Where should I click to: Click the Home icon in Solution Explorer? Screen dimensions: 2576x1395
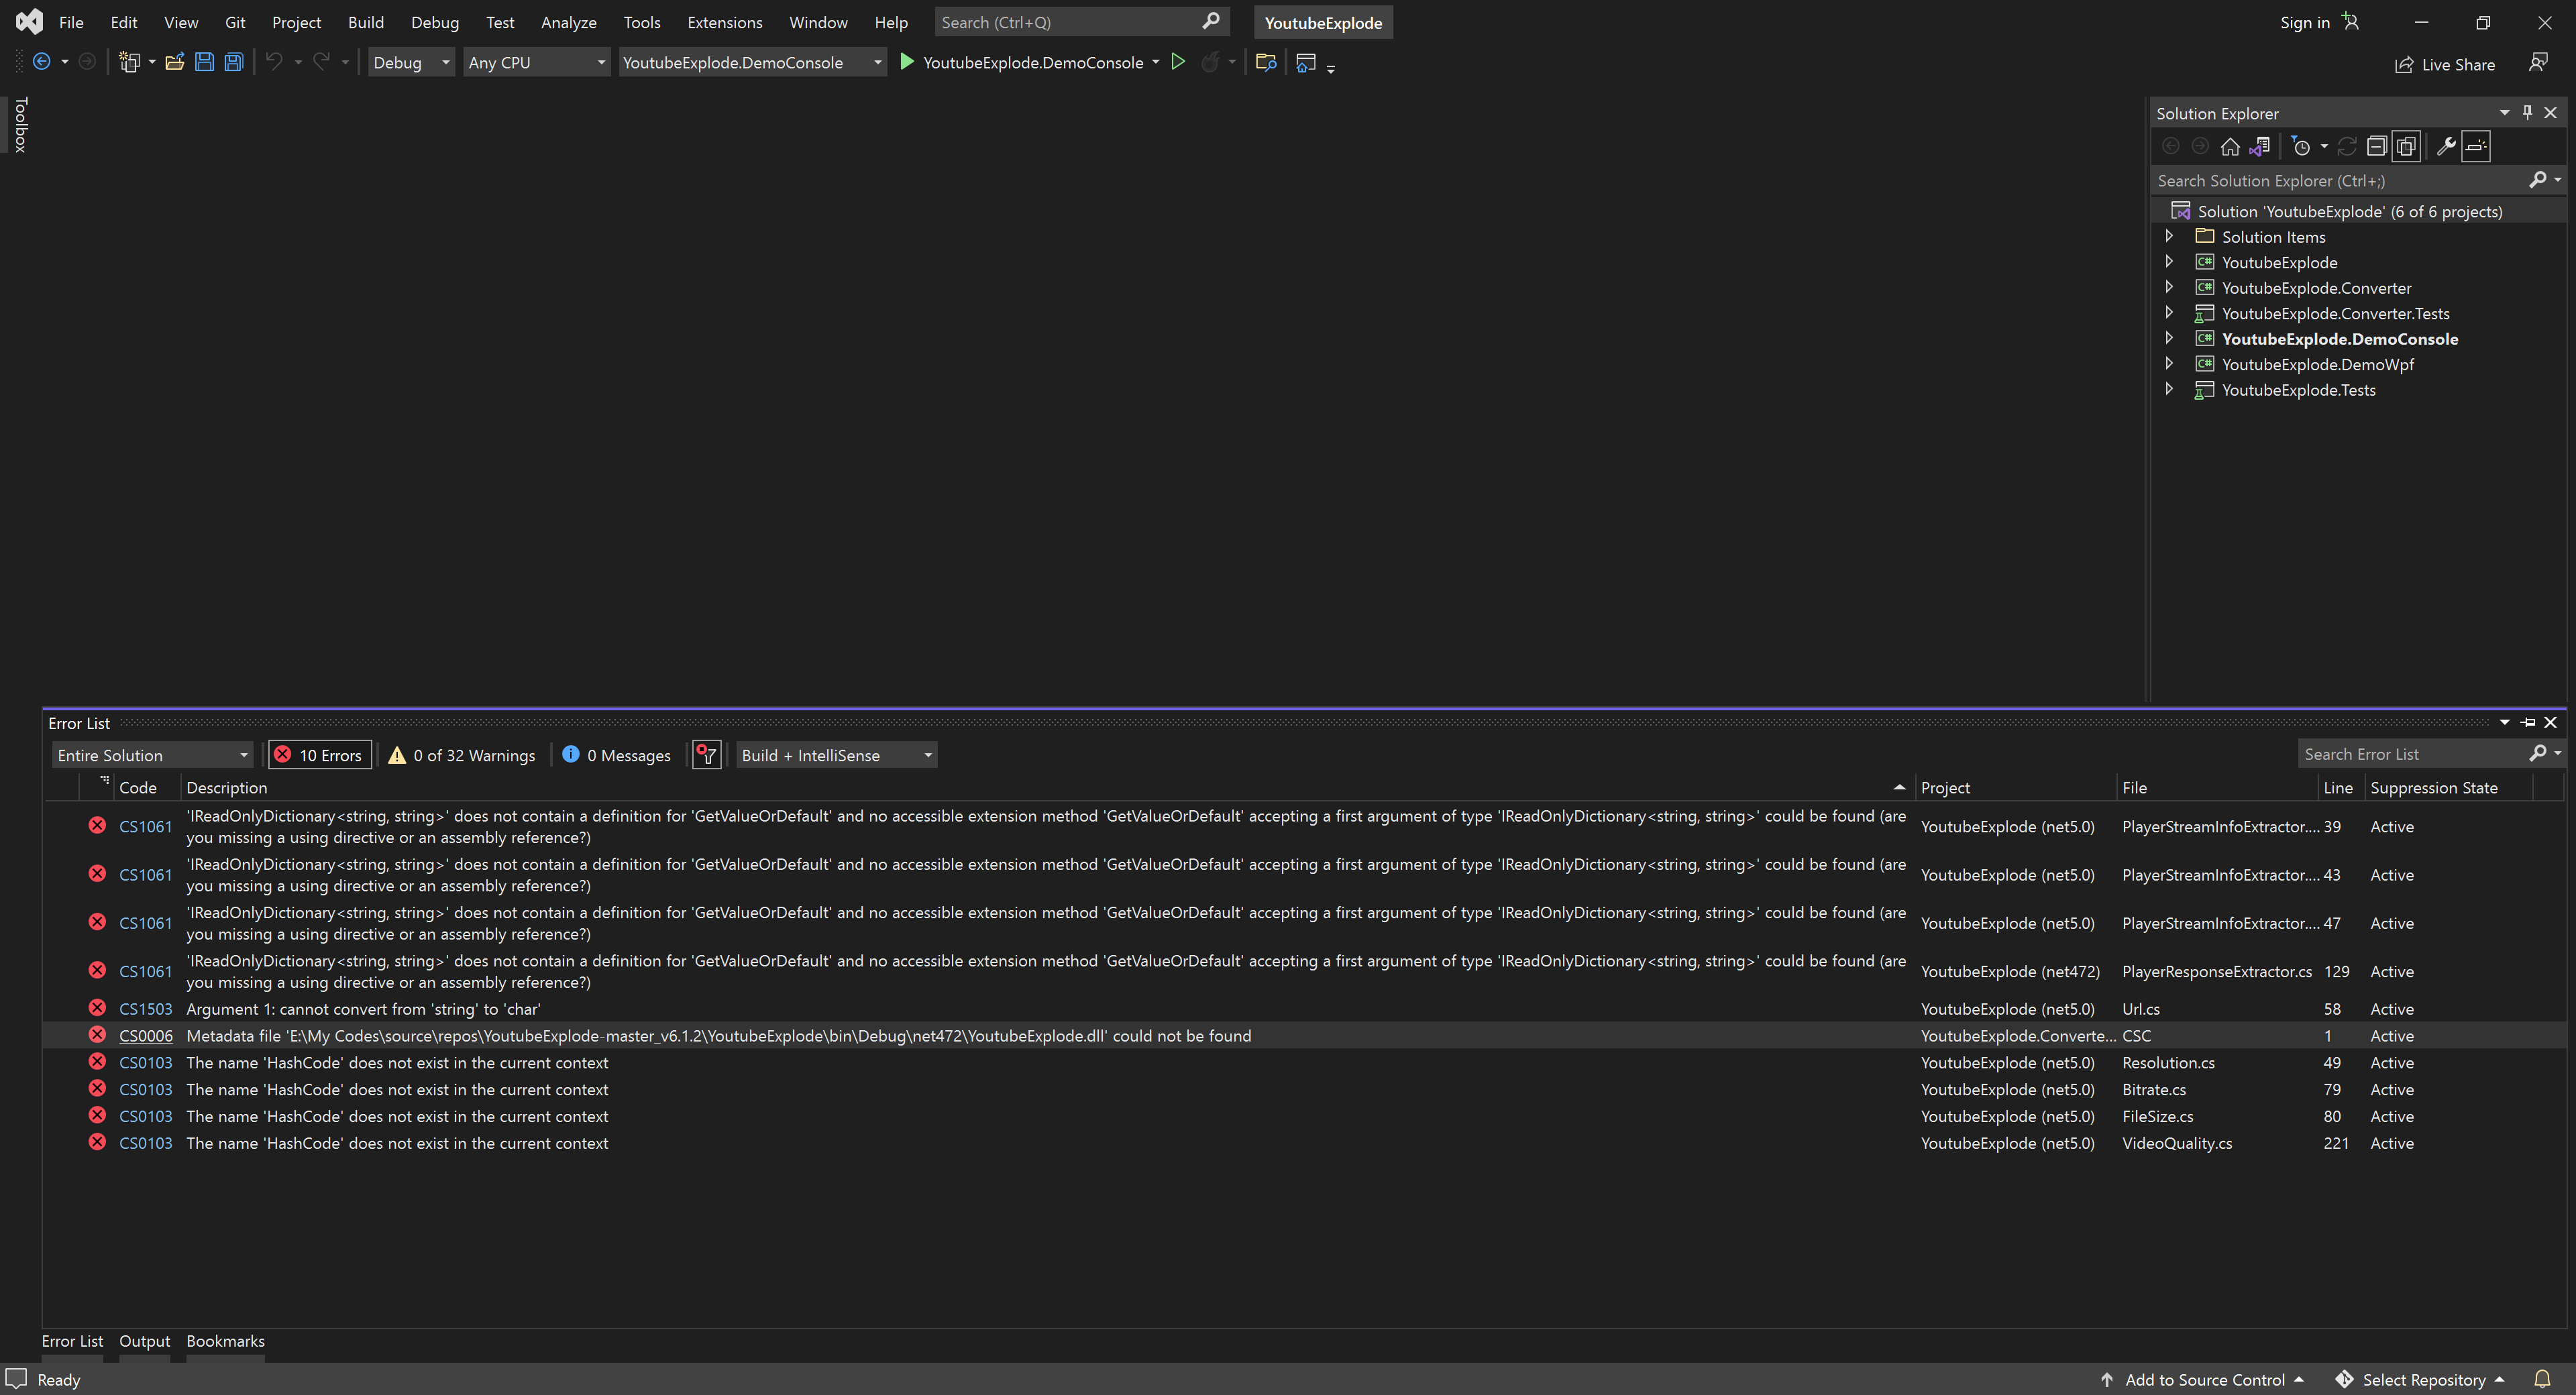coord(2230,146)
